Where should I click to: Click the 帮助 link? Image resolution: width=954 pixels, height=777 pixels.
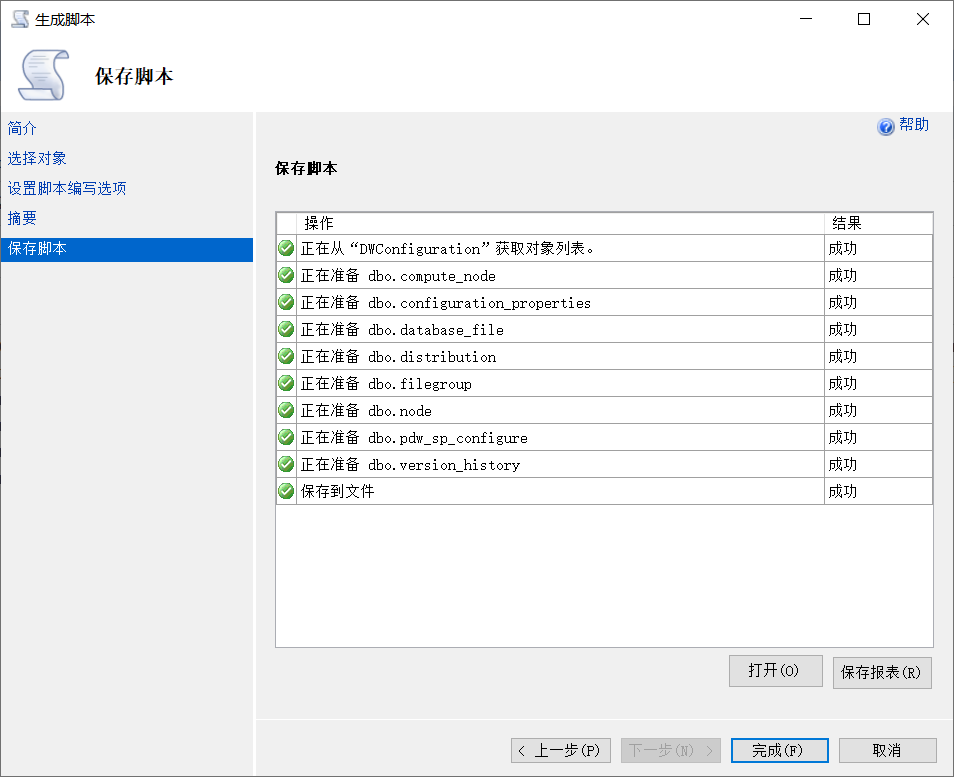tap(914, 125)
